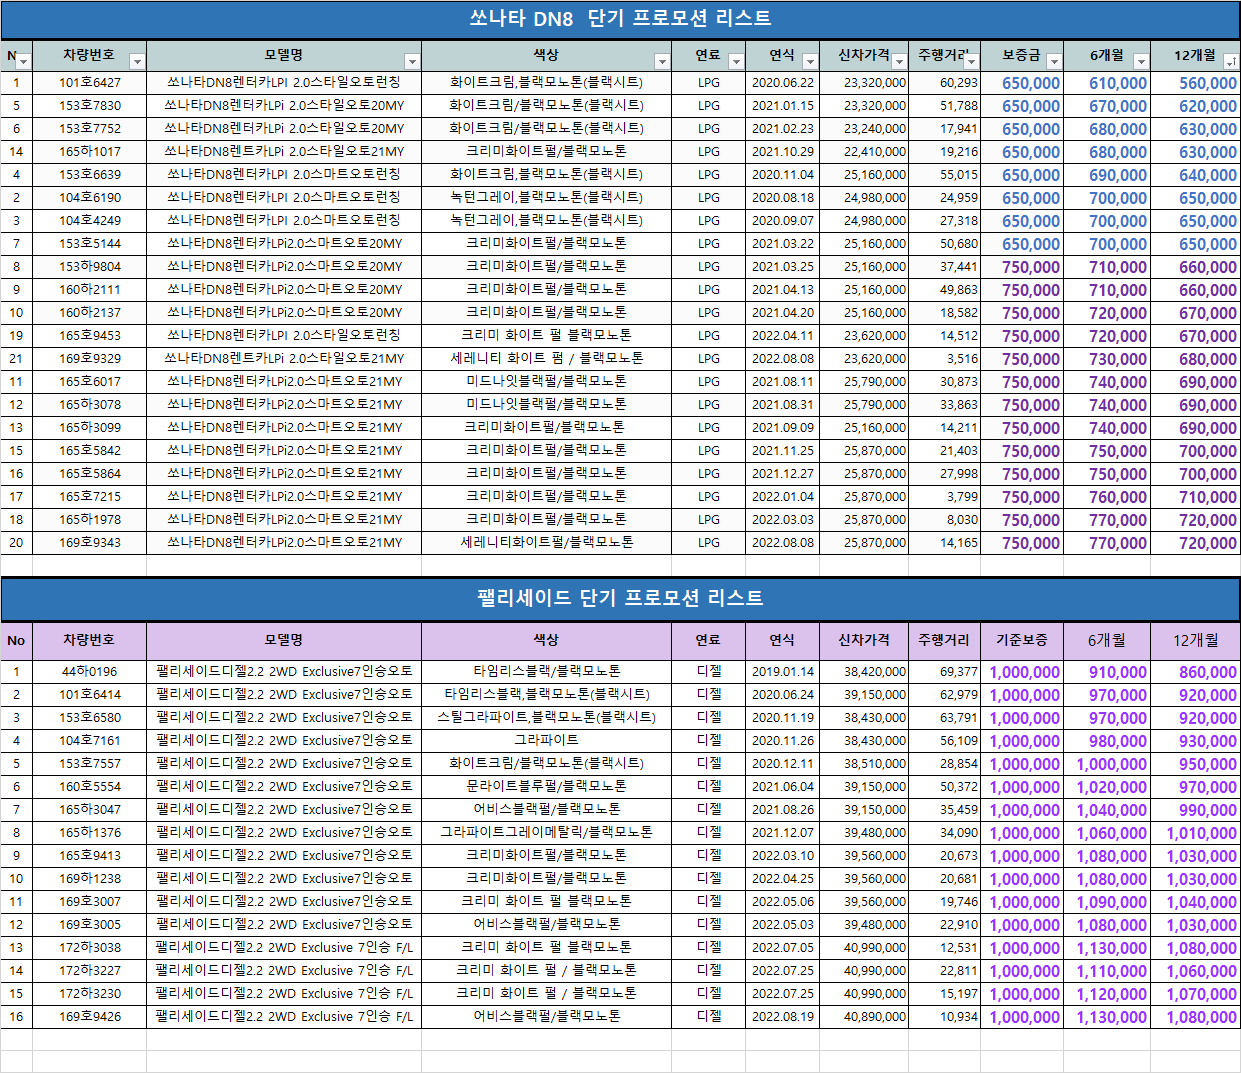
Task: Click the 12개월 value 560,000
Action: pyautogui.click(x=1195, y=83)
